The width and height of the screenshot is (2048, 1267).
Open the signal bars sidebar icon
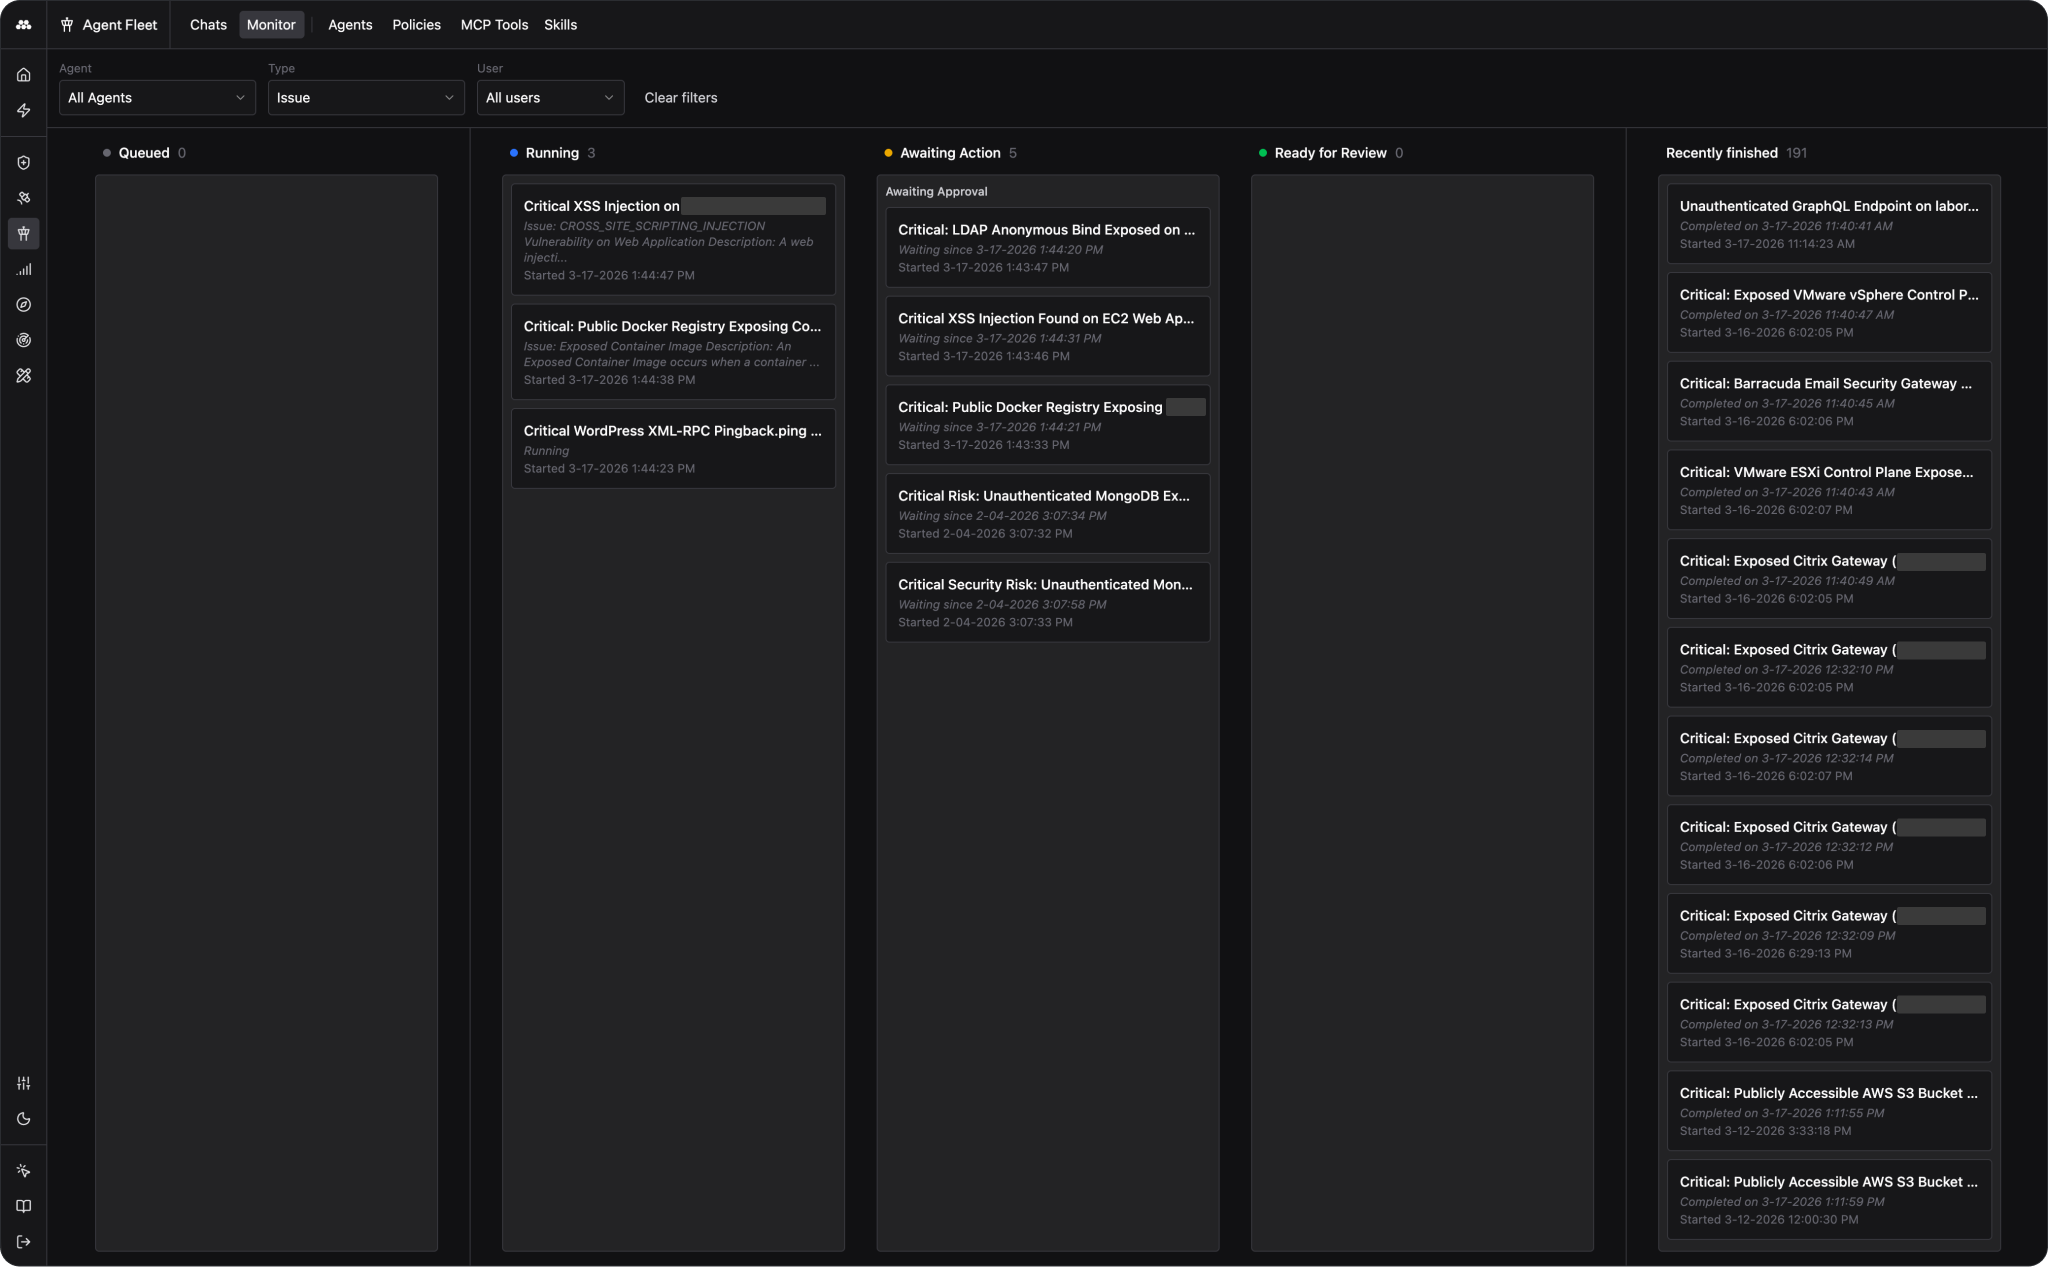coord(24,269)
